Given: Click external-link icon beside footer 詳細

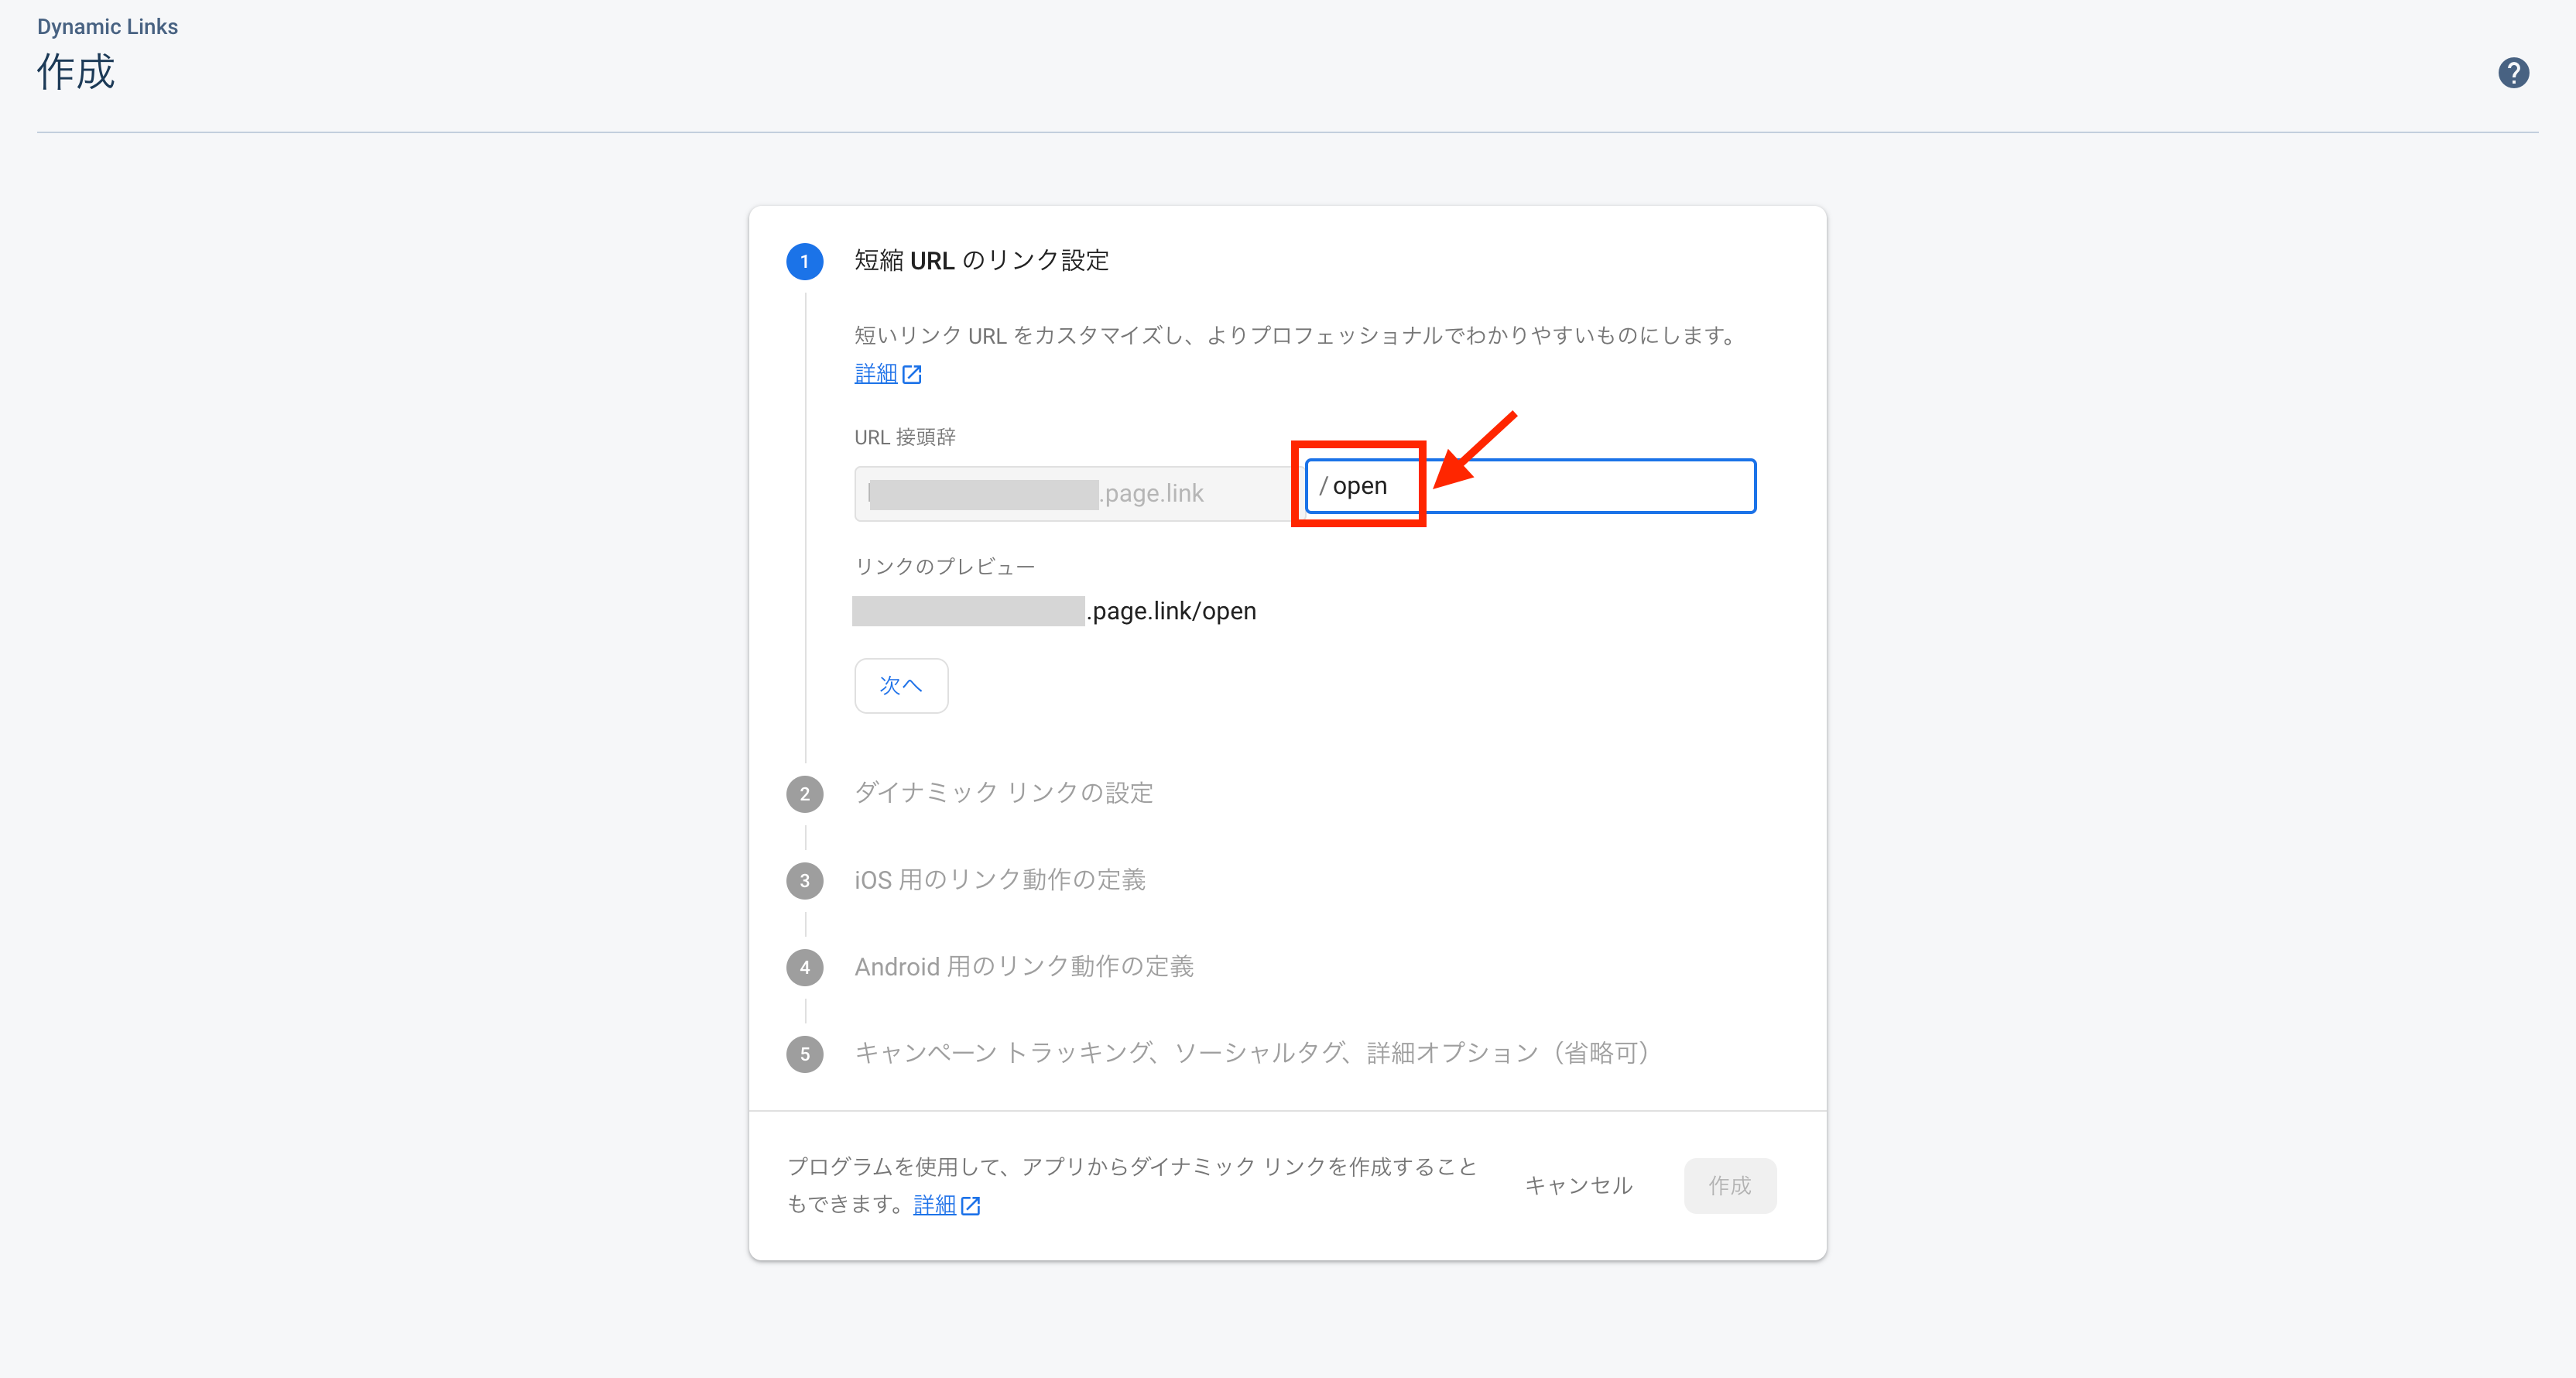Looking at the screenshot, I should click(970, 1206).
